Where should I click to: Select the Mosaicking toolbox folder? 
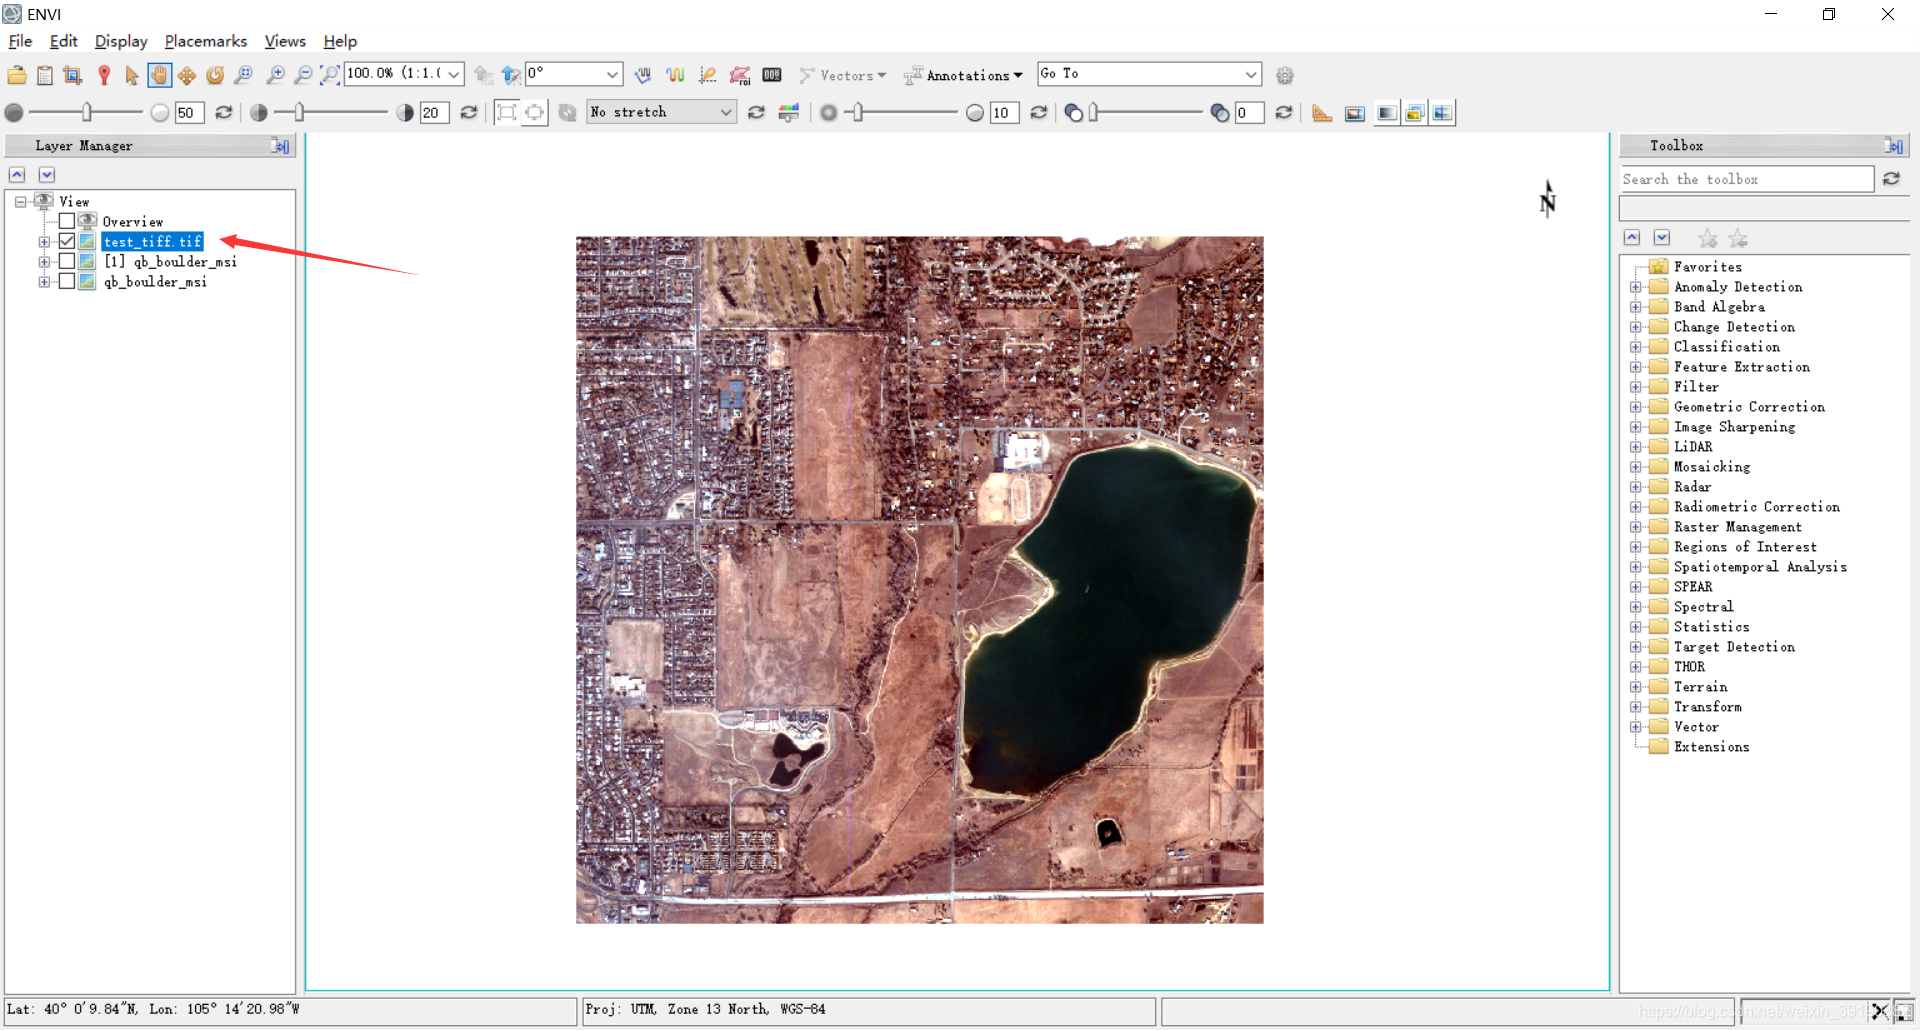coord(1712,467)
